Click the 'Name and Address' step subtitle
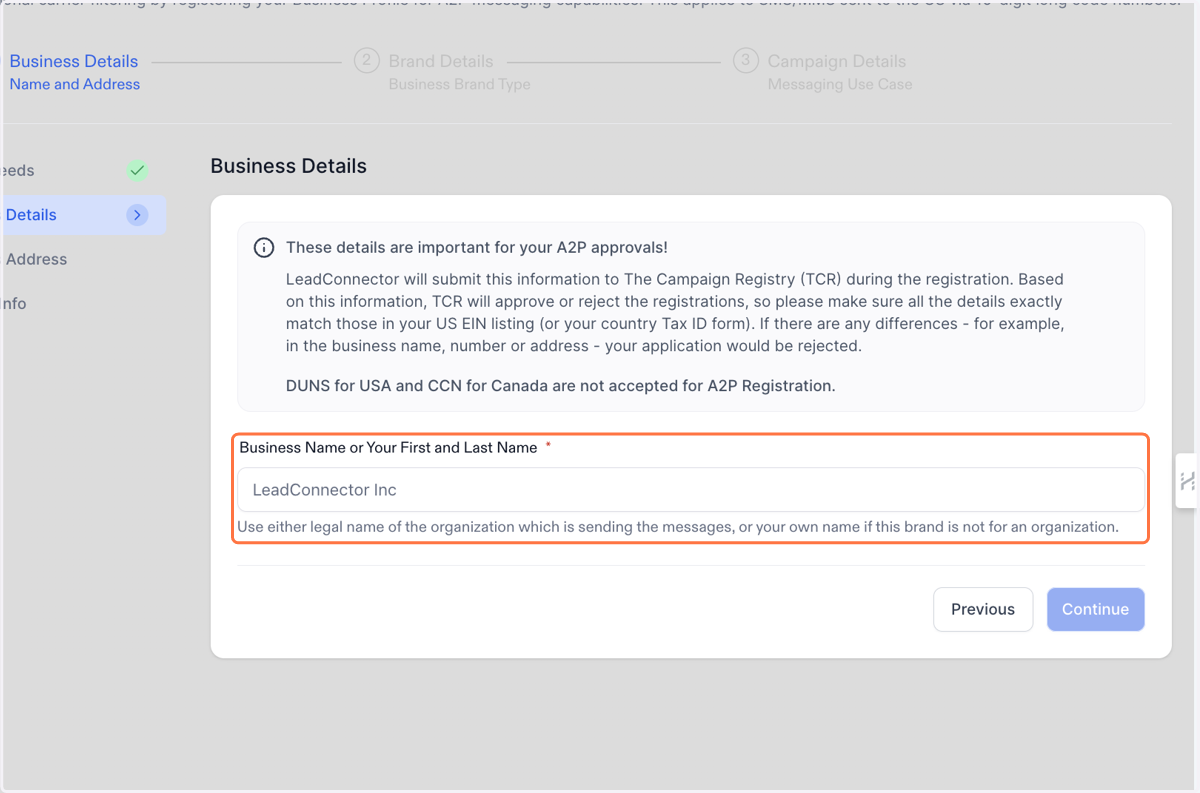The height and width of the screenshot is (793, 1200). (x=75, y=84)
